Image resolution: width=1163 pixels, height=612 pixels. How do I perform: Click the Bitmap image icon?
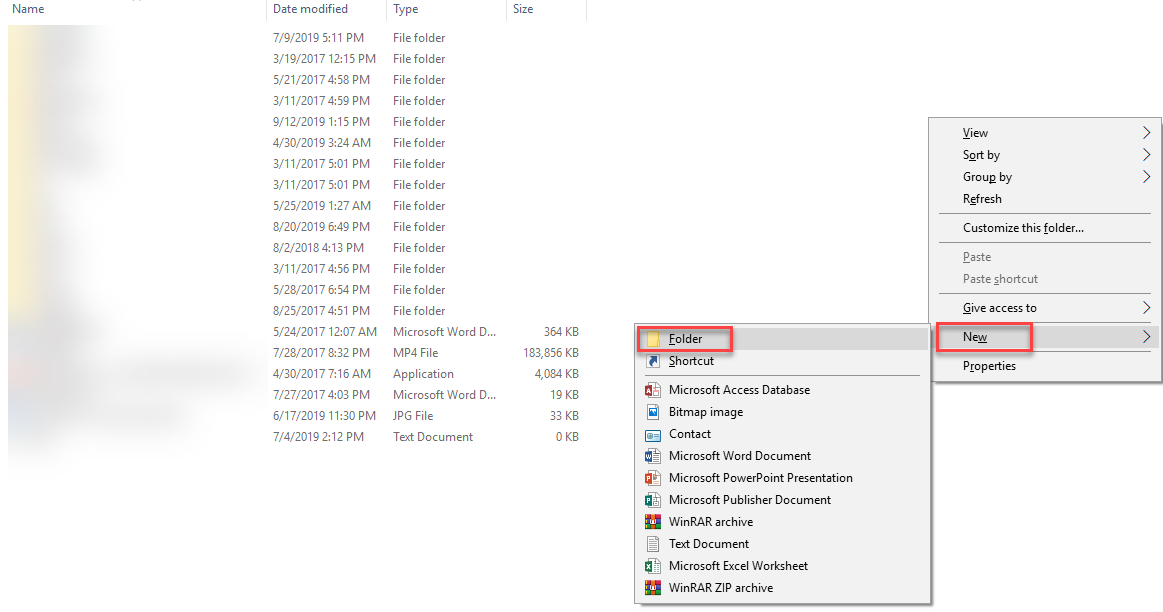point(653,412)
